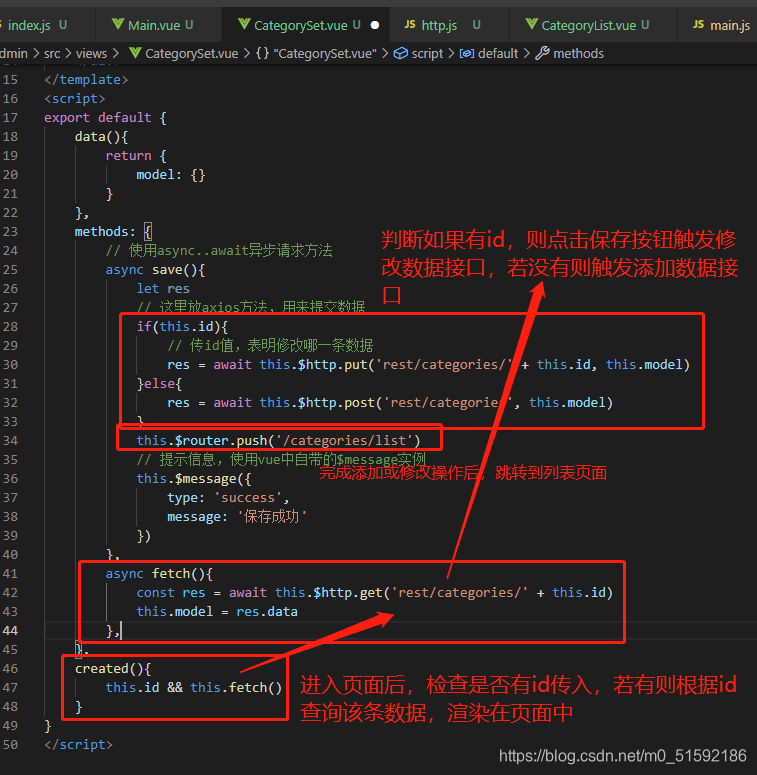Image resolution: width=757 pixels, height=775 pixels.
Task: Click the 'return {' statement on line 19
Action: (136, 156)
